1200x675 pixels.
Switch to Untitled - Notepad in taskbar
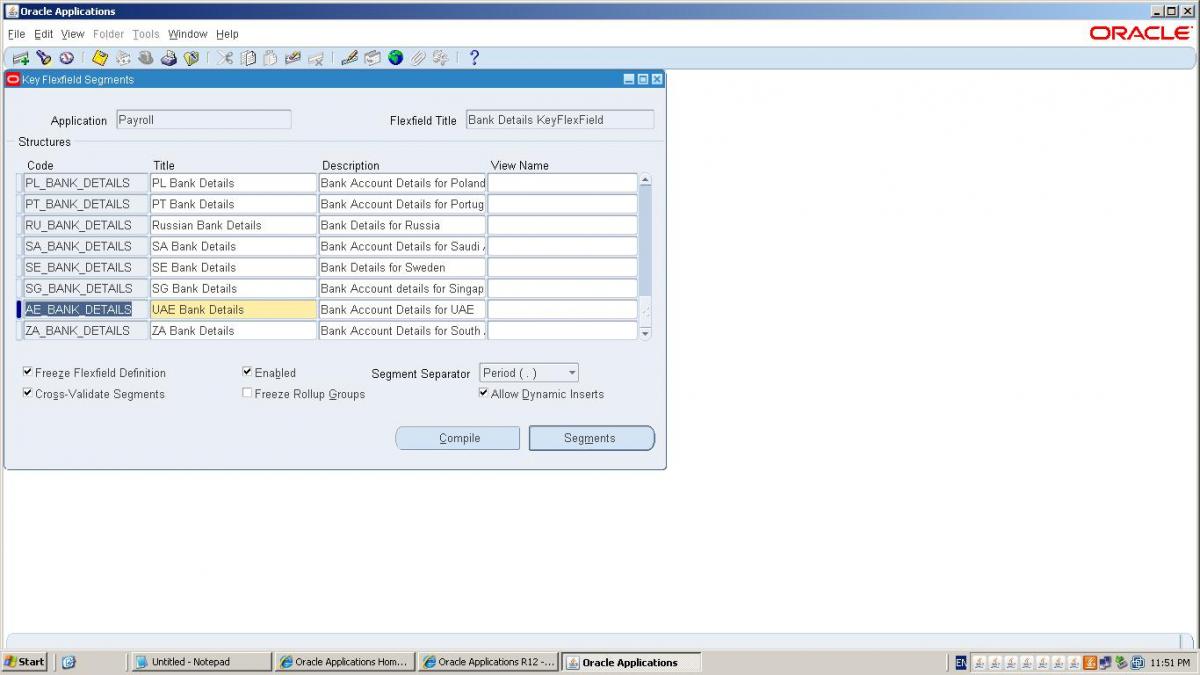[200, 662]
